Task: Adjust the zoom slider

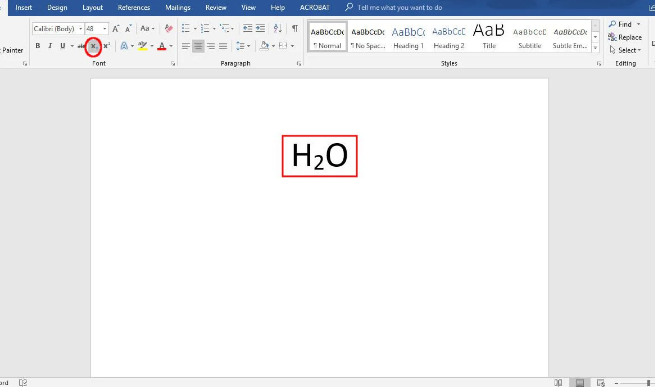Action: pyautogui.click(x=648, y=383)
